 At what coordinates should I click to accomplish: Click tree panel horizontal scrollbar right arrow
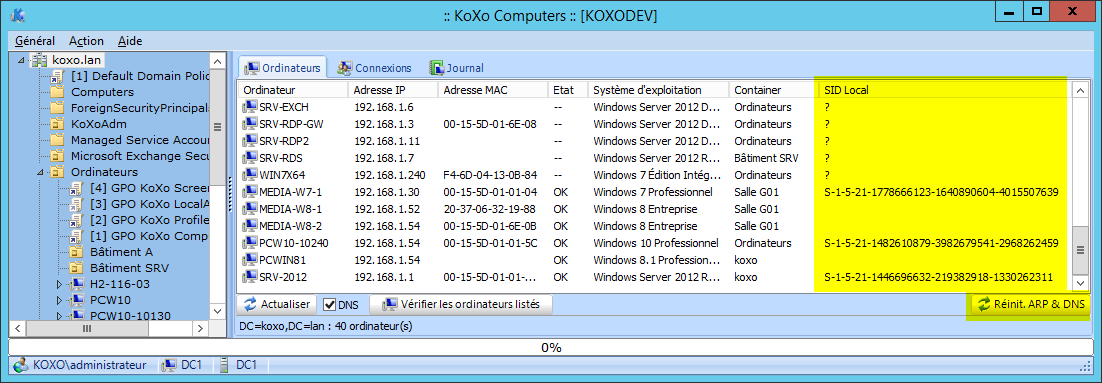pyautogui.click(x=200, y=328)
